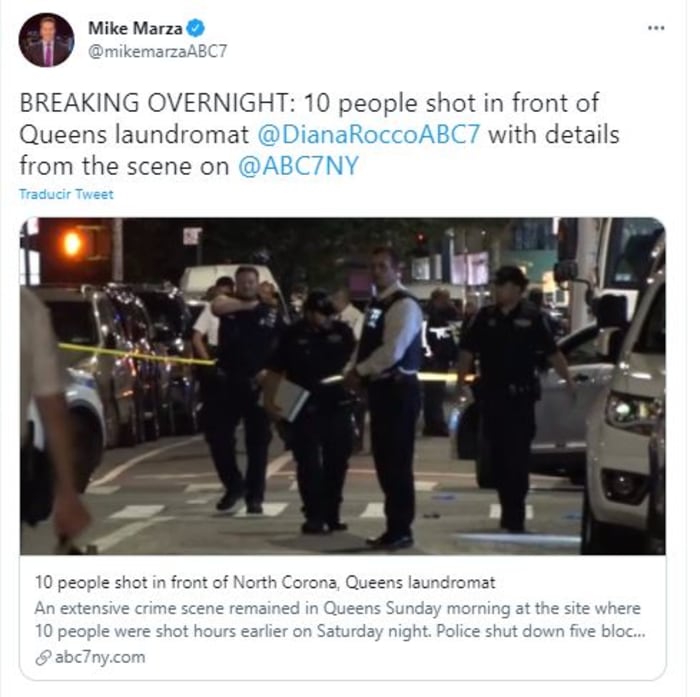Open the three-dot tweet options menu

point(656,28)
